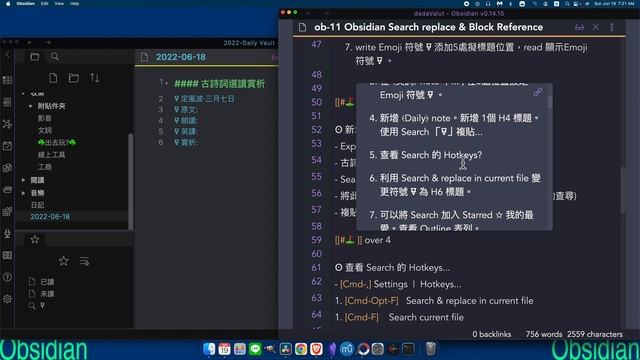Follow the link on line 59
This screenshot has width=640, height=360.
[x=348, y=240]
